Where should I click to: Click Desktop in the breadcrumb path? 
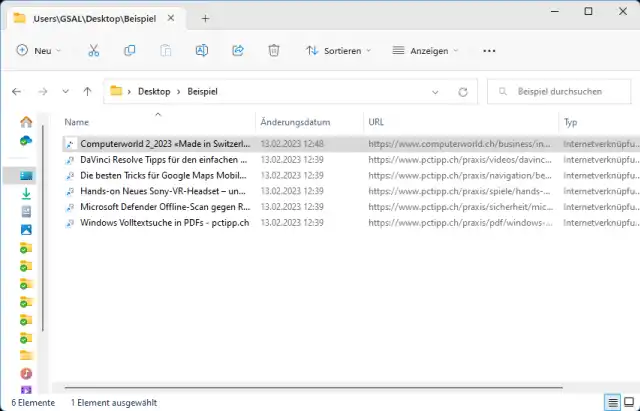coord(153,92)
